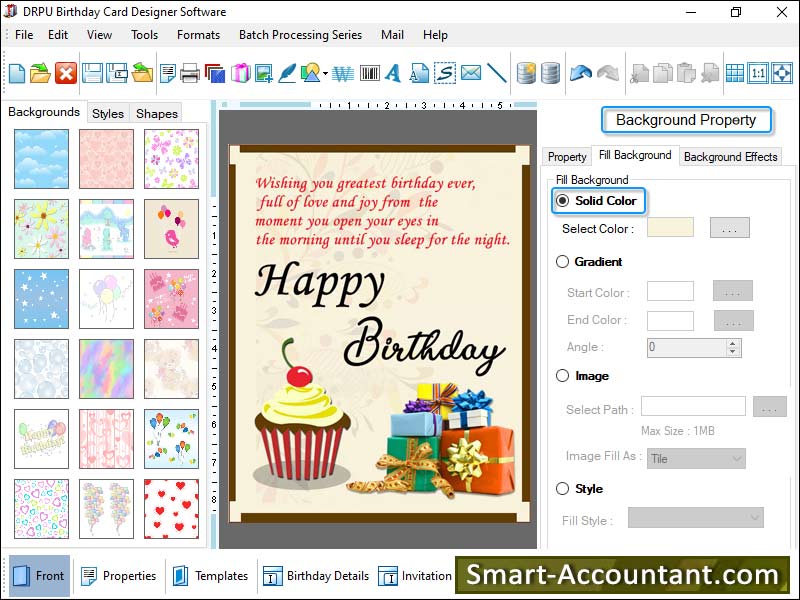Open the Templates button in bottom bar

click(210, 576)
